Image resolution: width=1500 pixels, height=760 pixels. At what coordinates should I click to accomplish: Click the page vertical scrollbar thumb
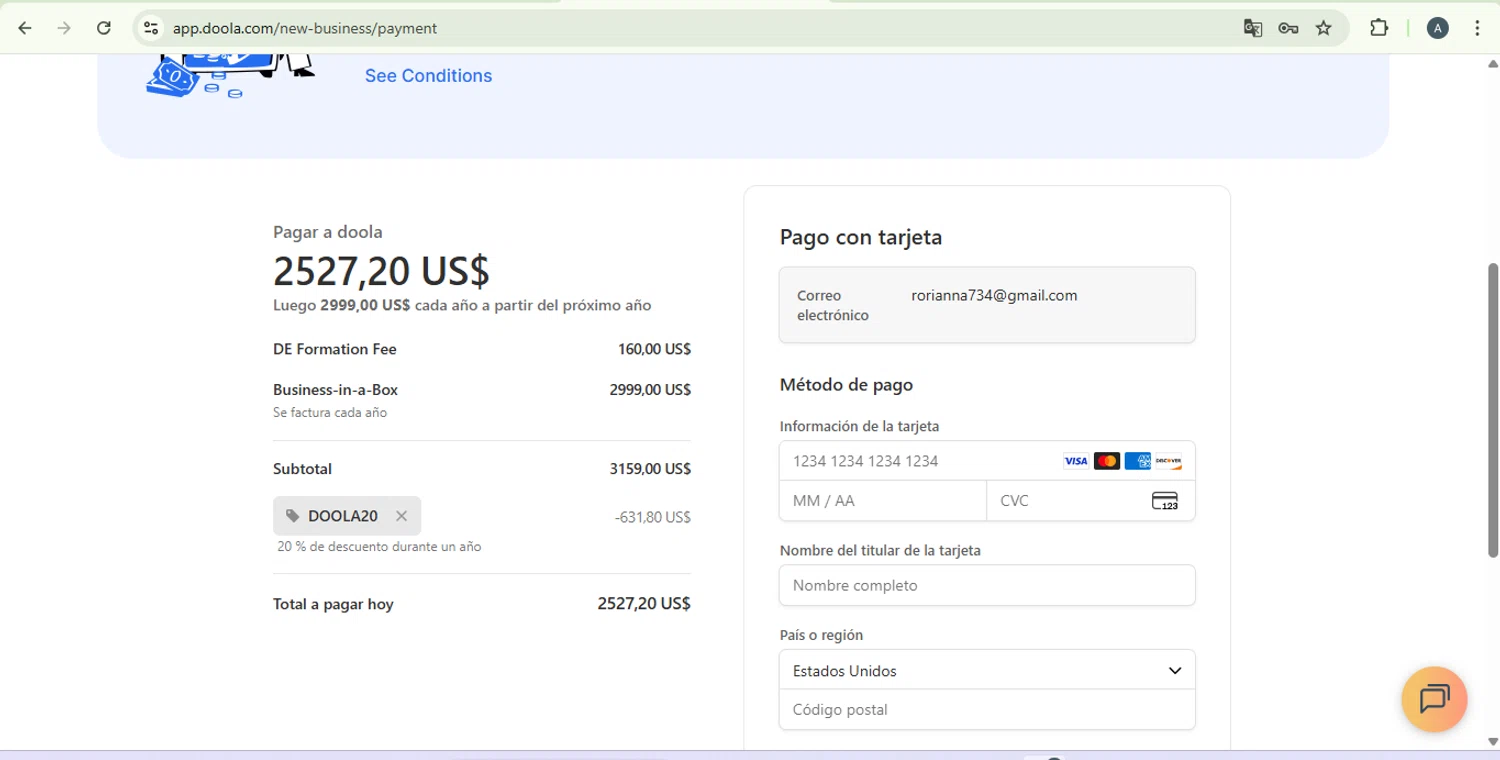(x=1493, y=410)
